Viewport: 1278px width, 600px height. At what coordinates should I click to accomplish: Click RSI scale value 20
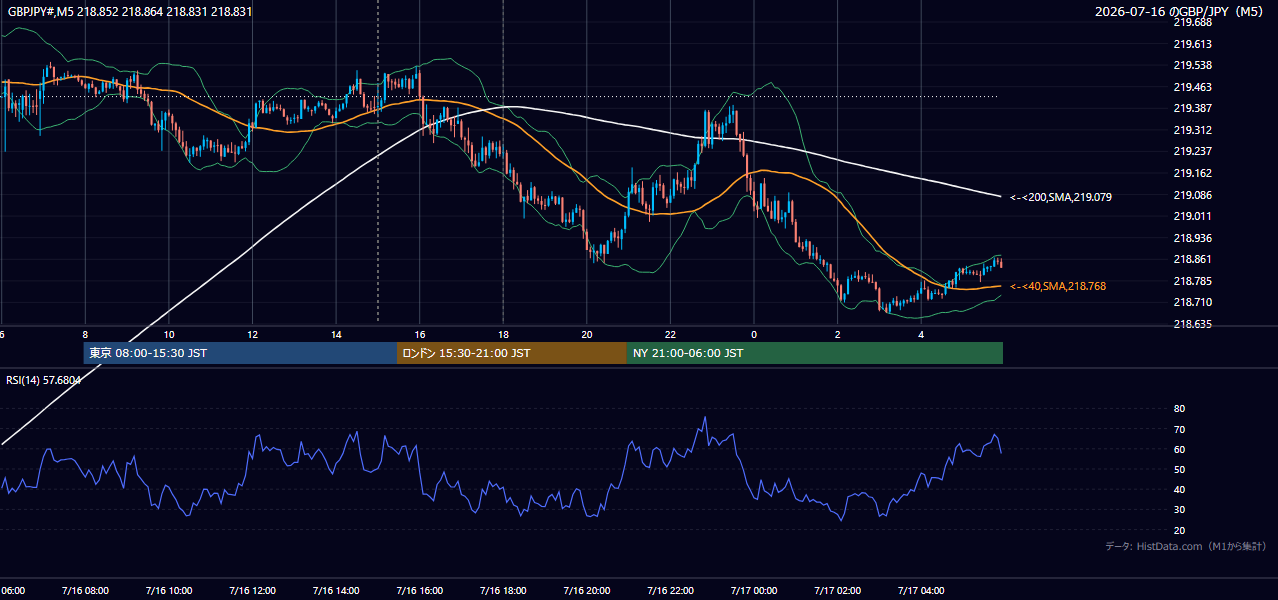tap(1179, 530)
